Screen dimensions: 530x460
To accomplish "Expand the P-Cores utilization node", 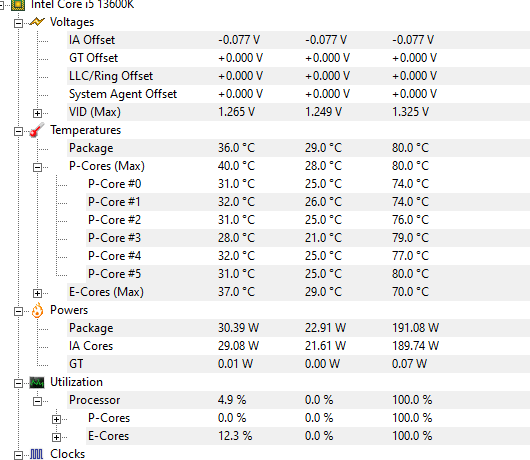I will [x=56, y=419].
